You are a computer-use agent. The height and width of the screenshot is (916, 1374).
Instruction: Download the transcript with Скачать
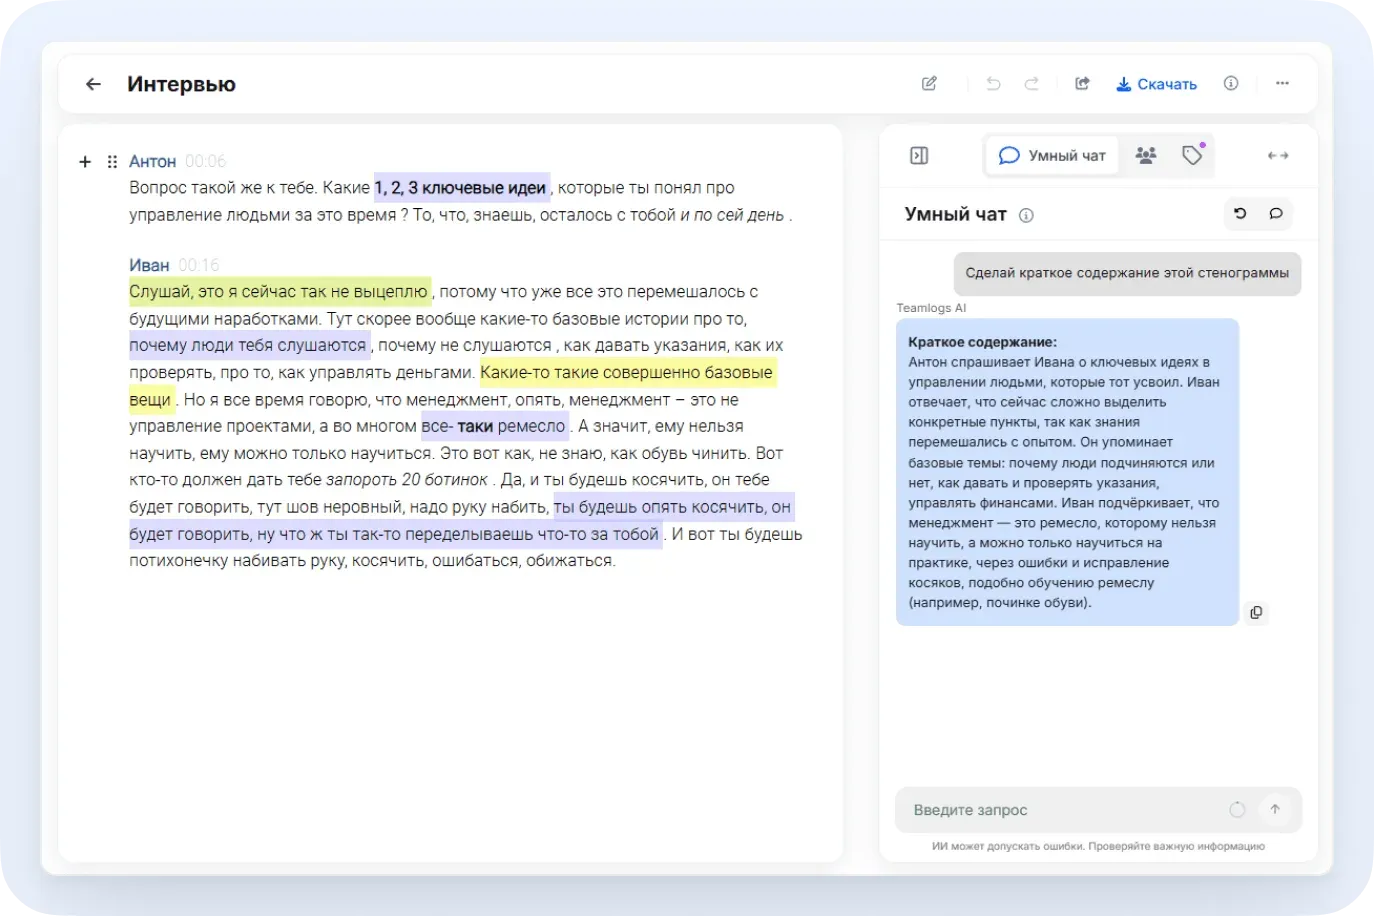[1157, 84]
